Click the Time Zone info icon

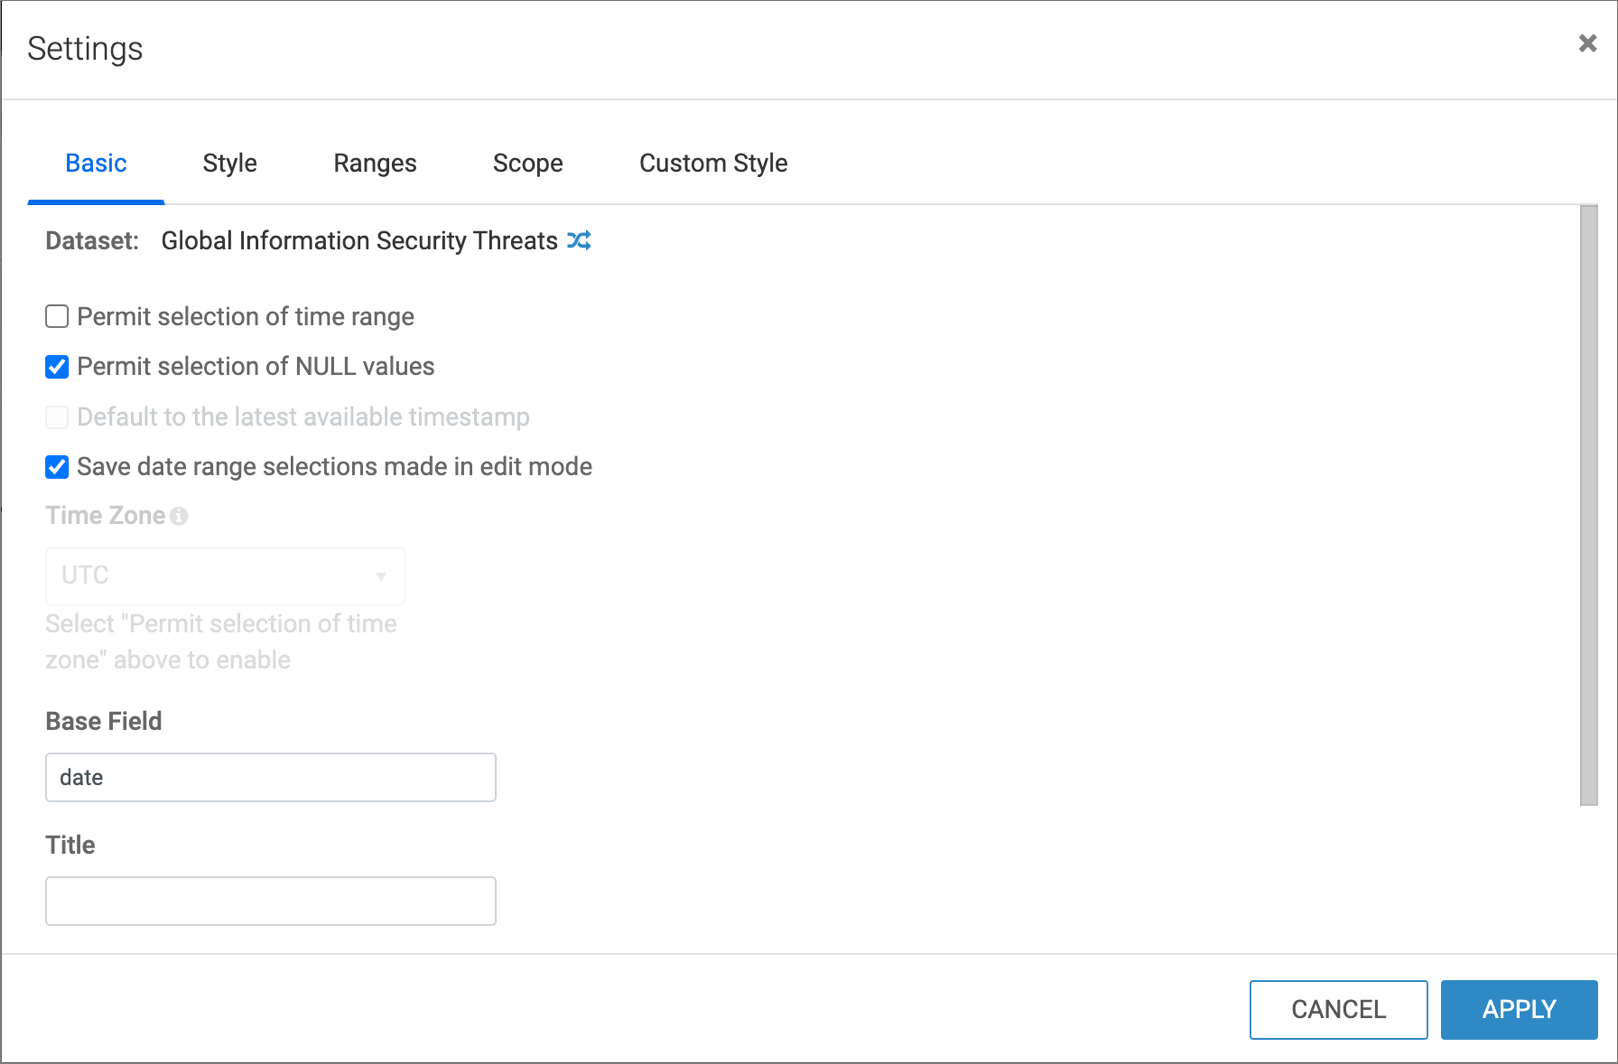click(x=179, y=516)
